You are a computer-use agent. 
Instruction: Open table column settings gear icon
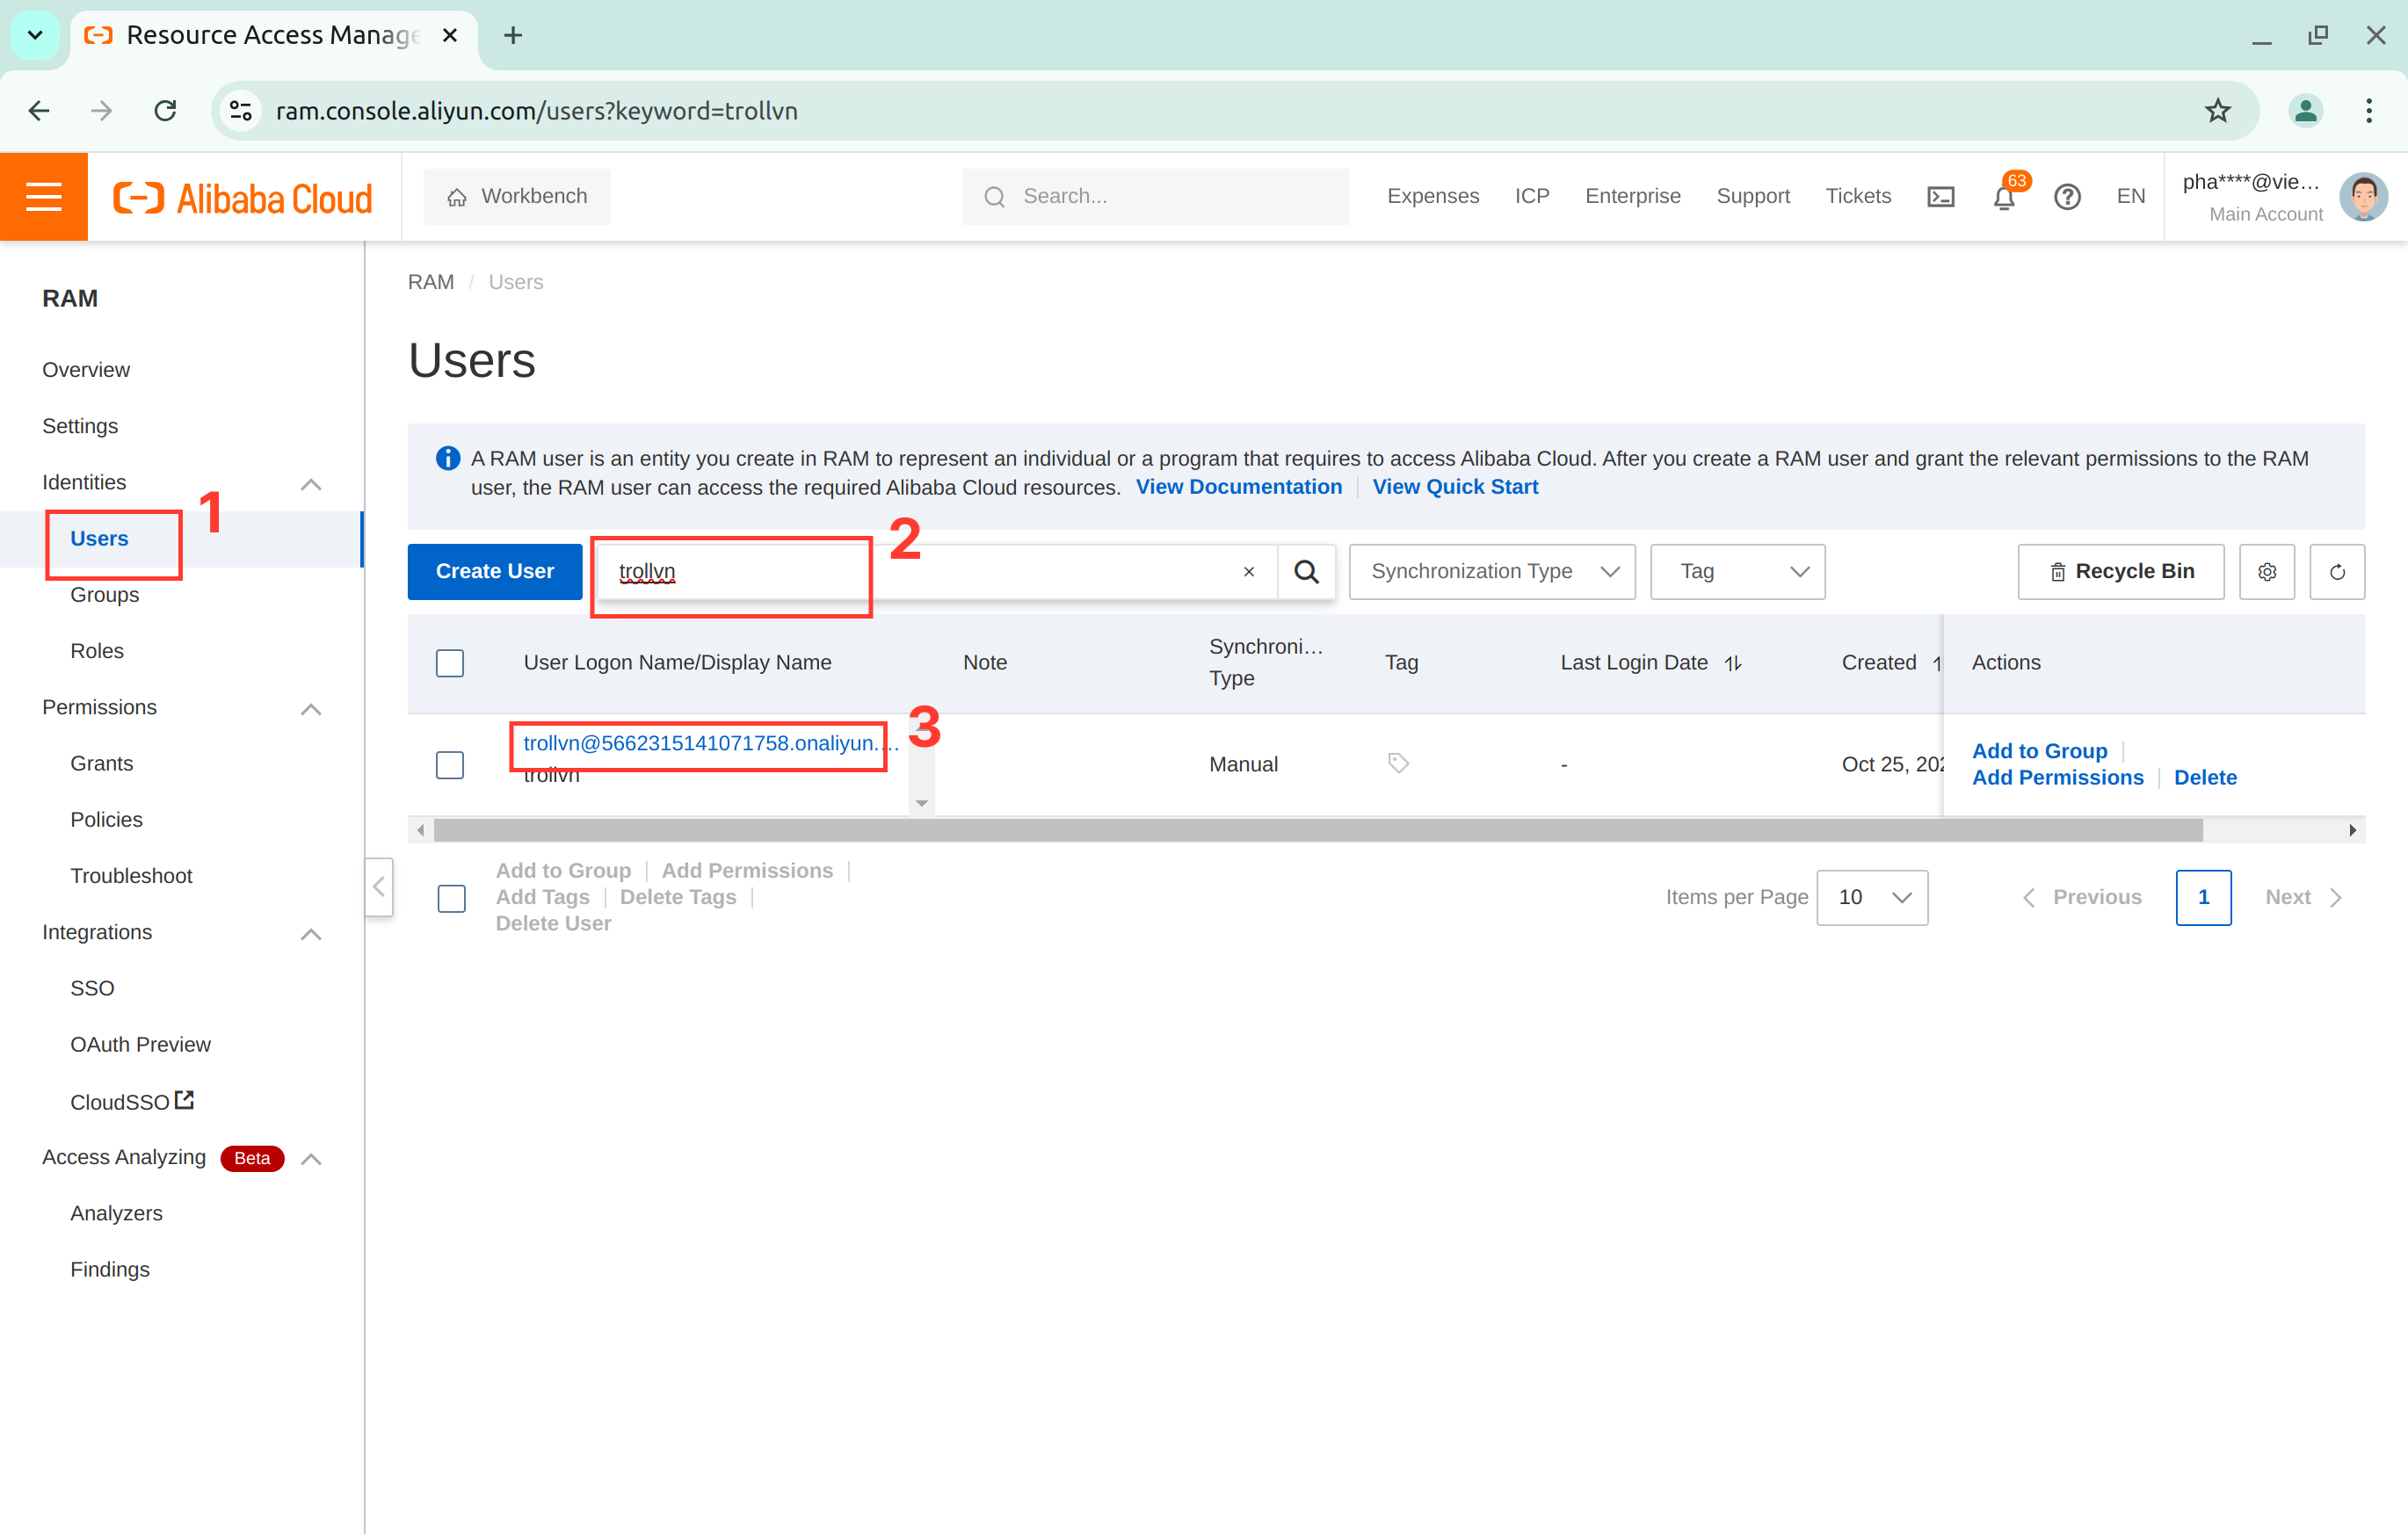2266,572
